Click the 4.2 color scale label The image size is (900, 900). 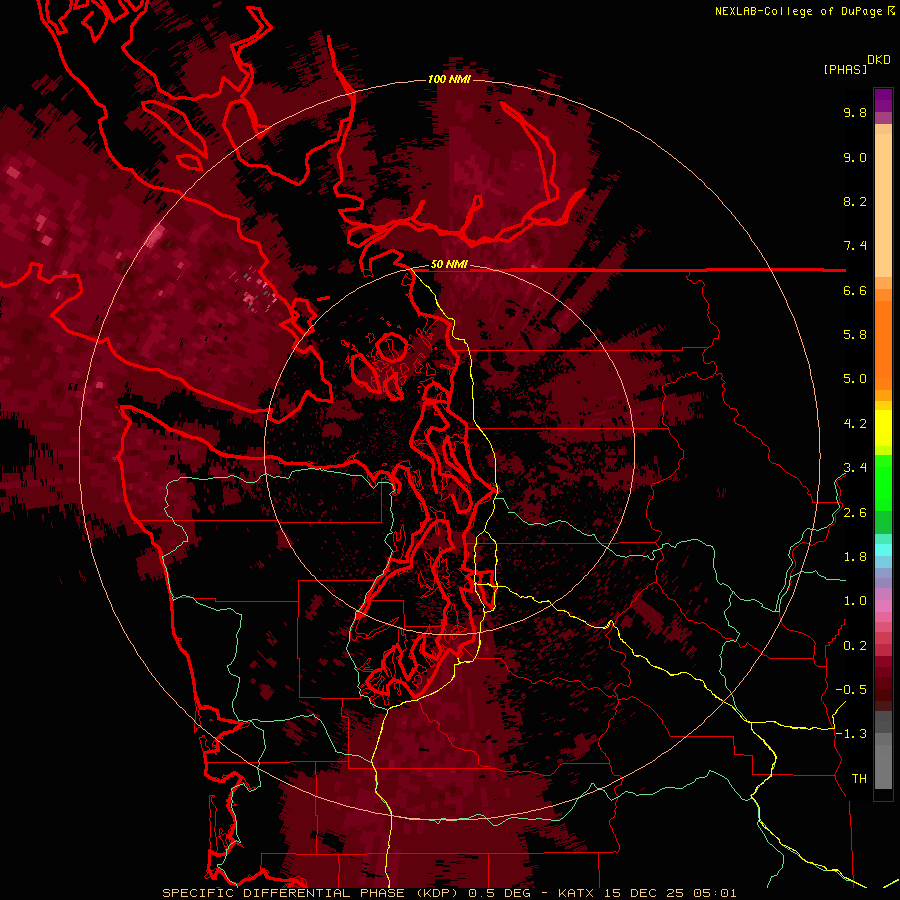pyautogui.click(x=855, y=424)
